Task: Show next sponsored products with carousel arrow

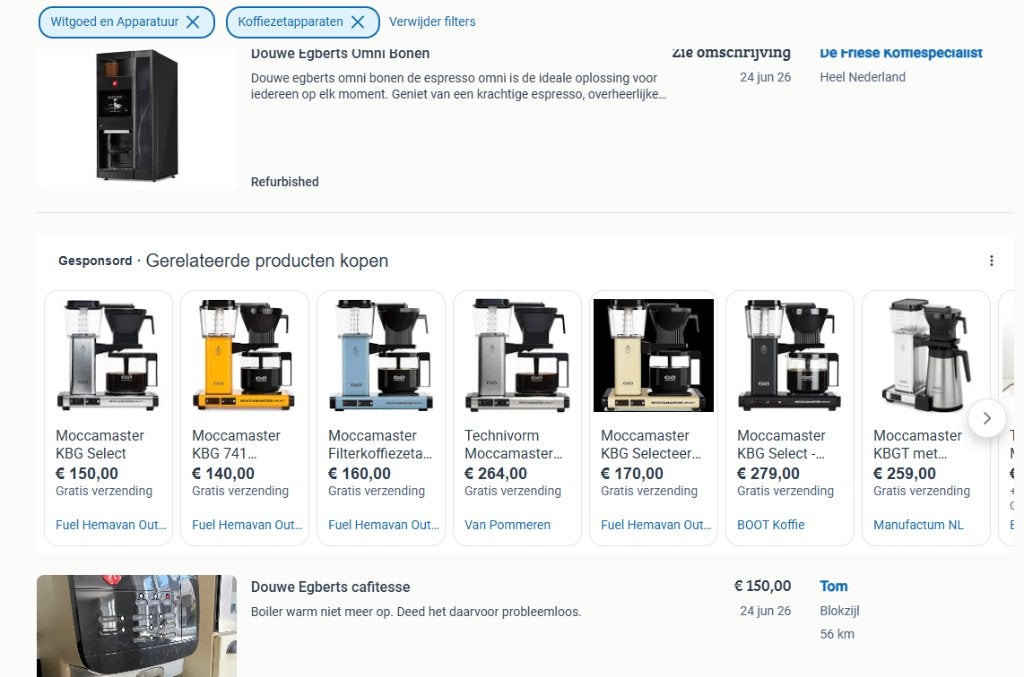Action: [987, 418]
